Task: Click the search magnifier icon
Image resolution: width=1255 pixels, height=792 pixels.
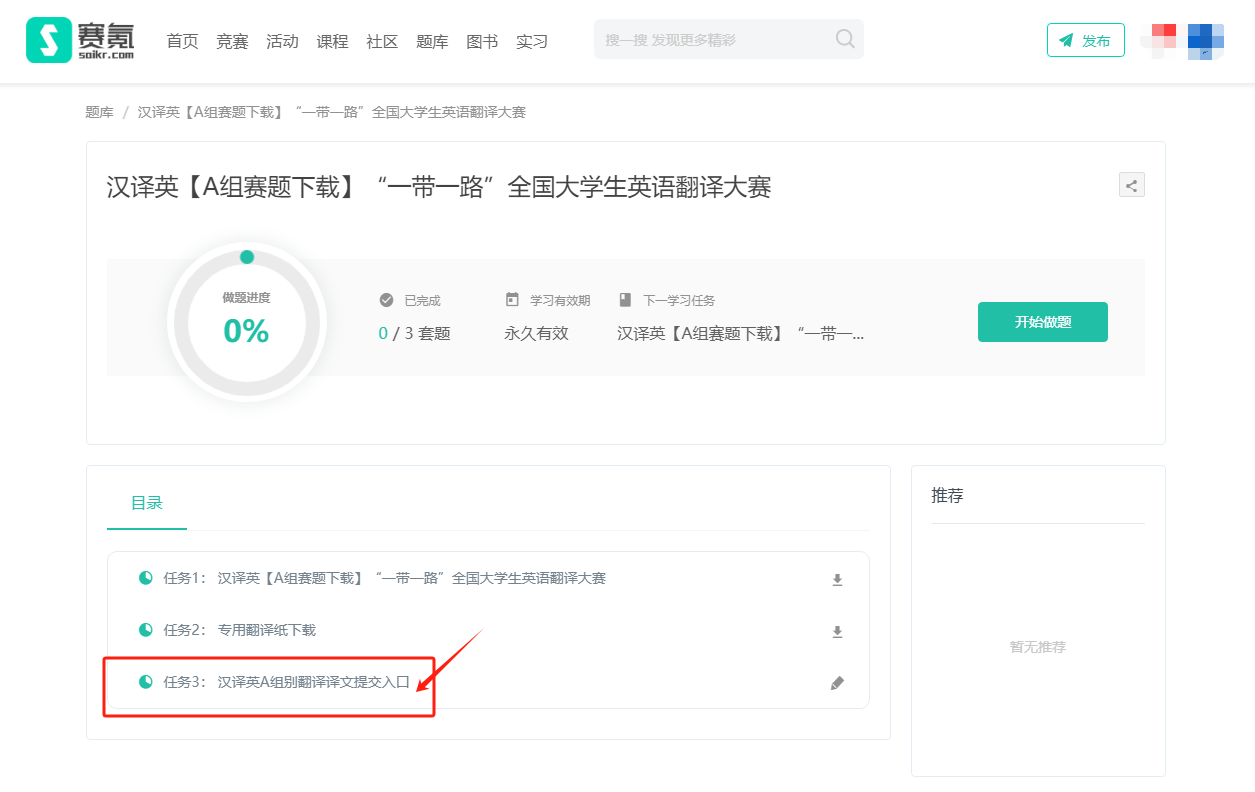Action: (x=845, y=39)
